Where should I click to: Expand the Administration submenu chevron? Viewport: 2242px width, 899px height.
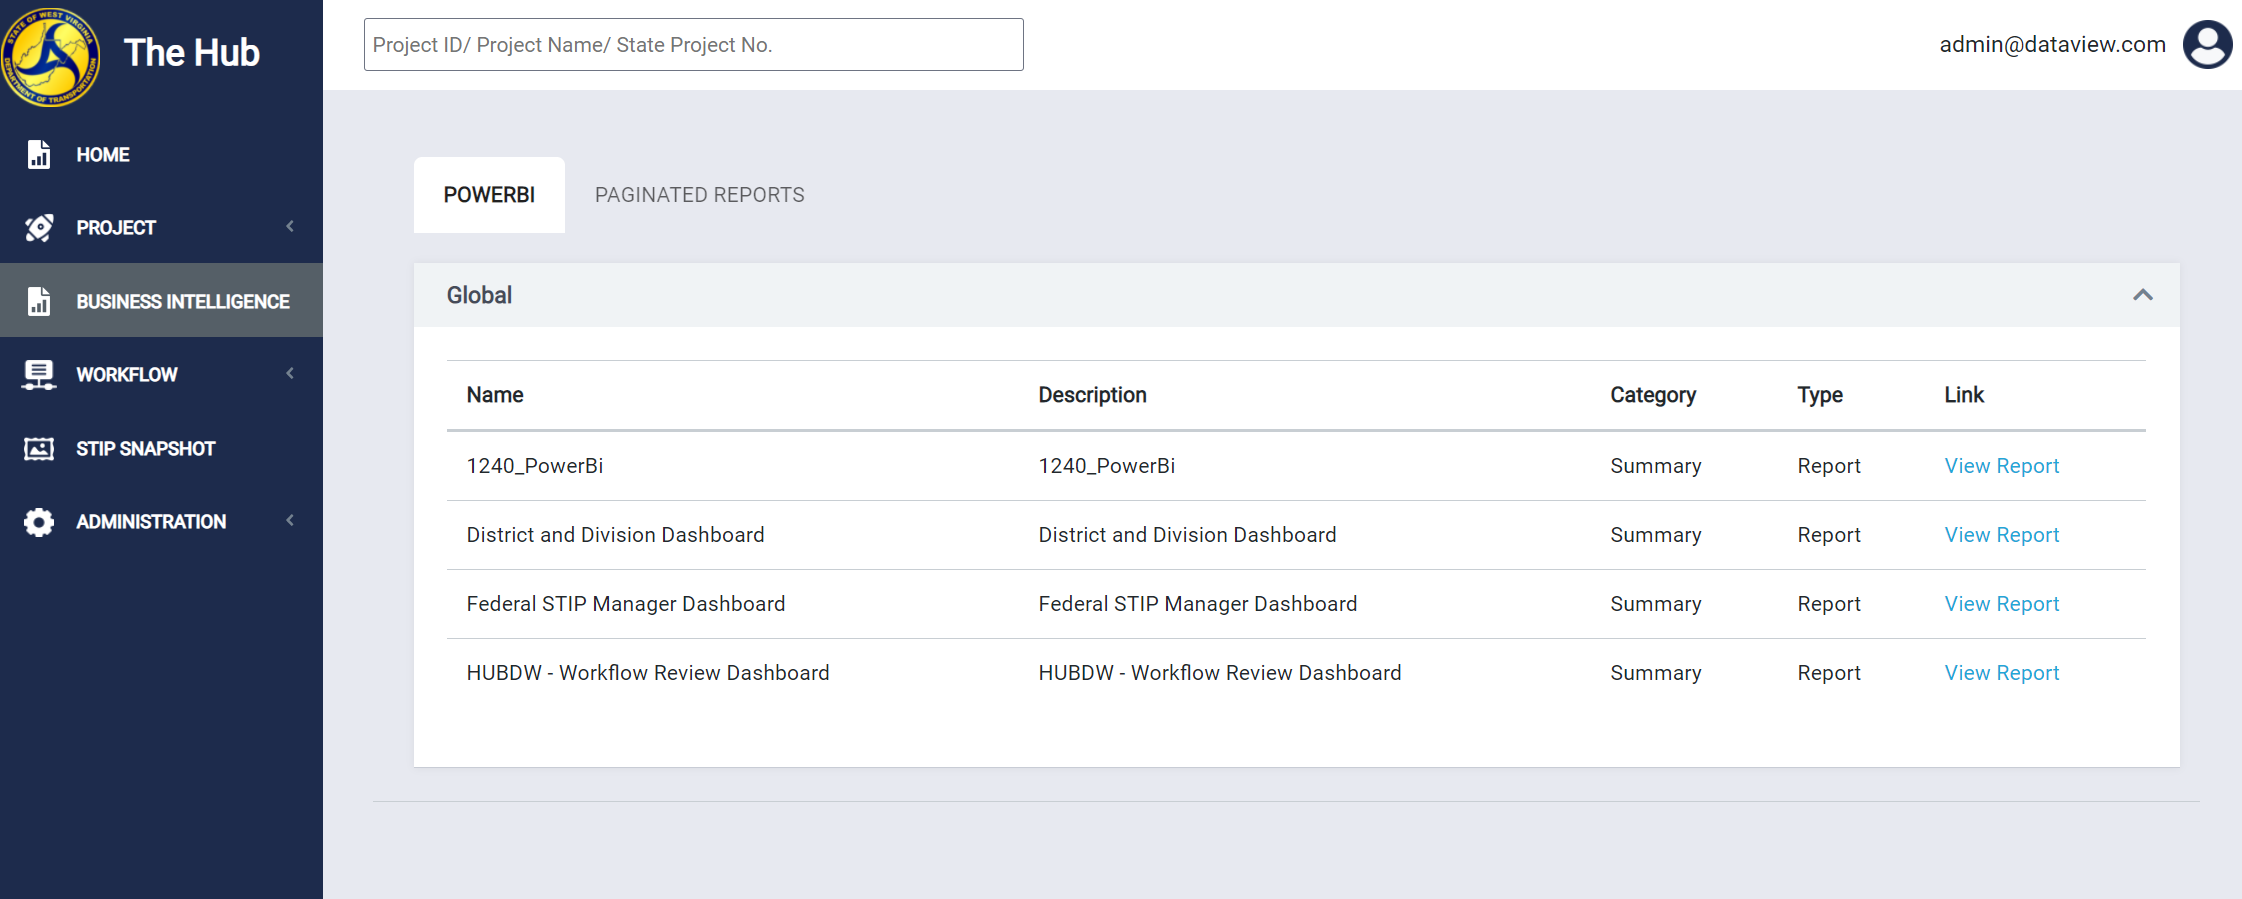pos(290,521)
